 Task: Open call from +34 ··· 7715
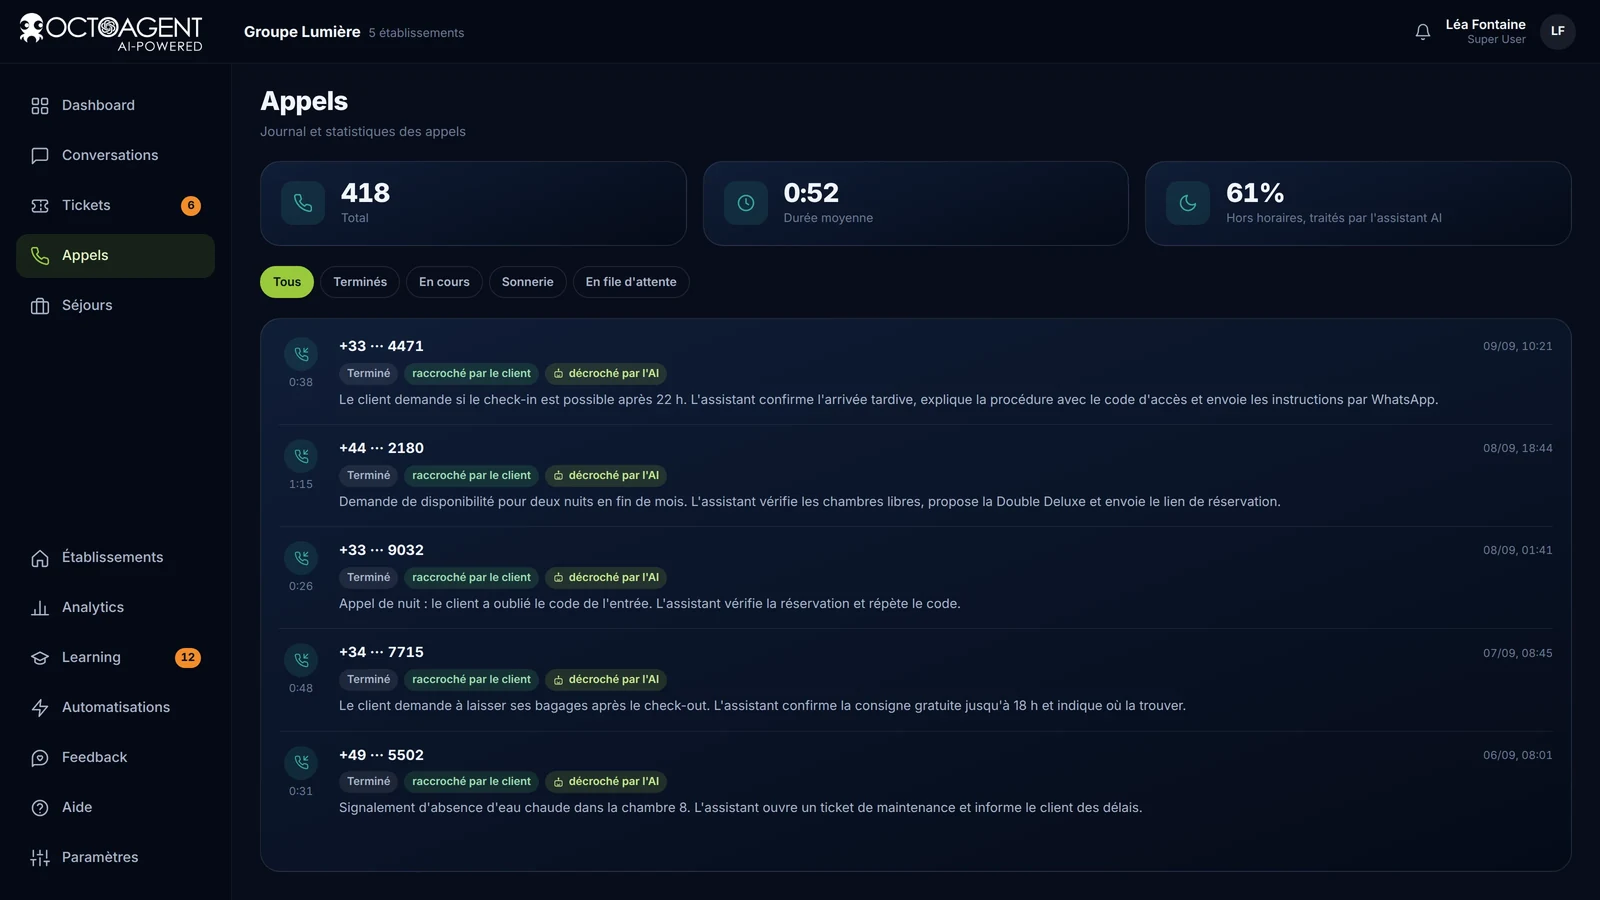(915, 680)
